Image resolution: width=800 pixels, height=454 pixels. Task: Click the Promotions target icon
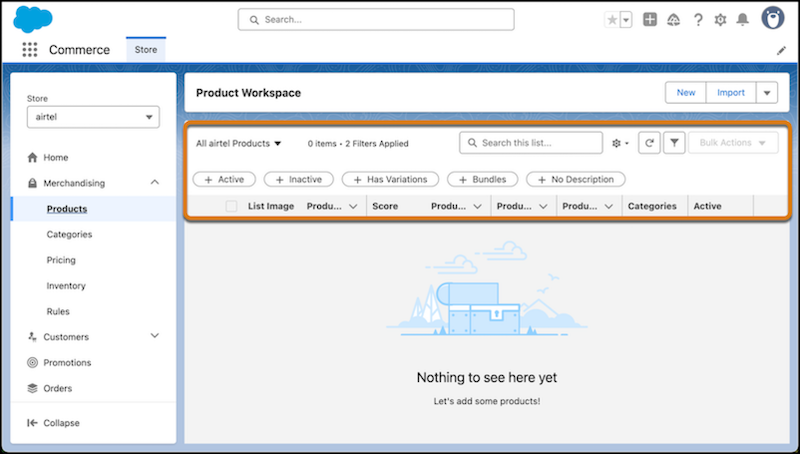click(33, 362)
